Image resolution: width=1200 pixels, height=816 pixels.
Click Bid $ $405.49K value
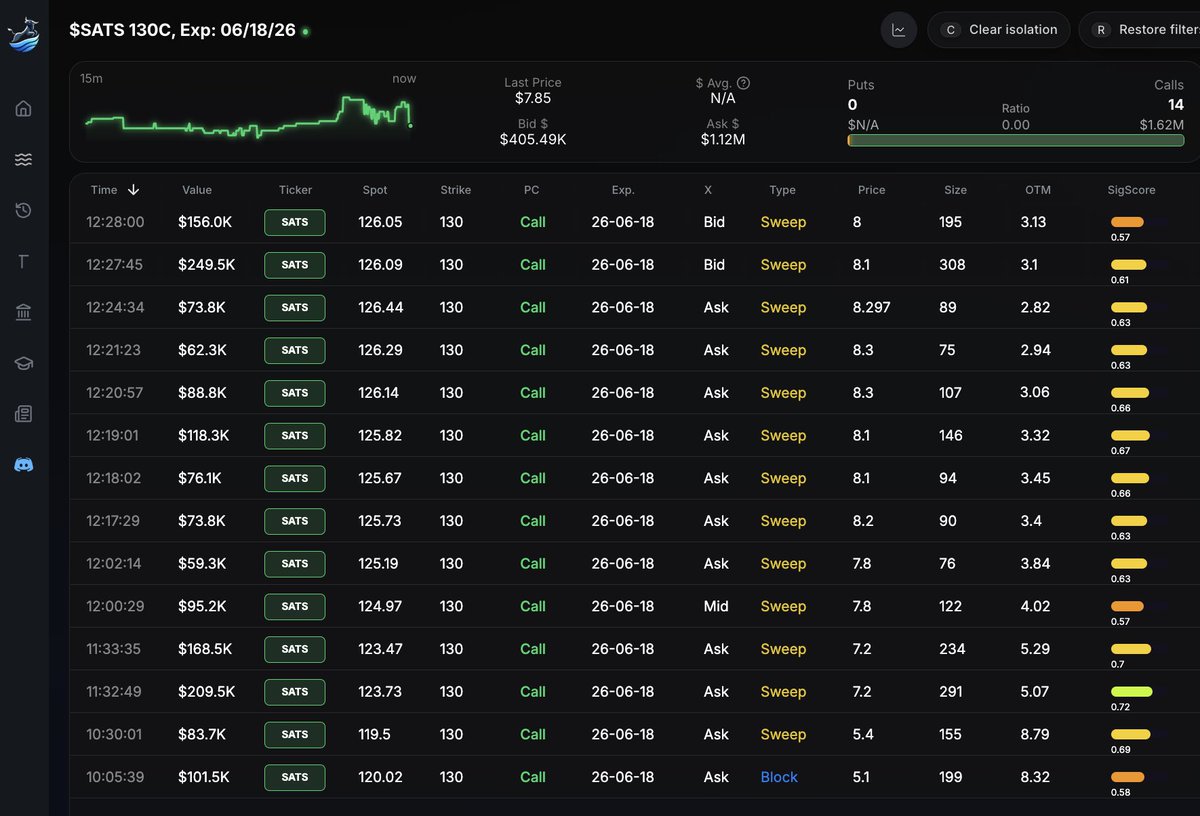[x=533, y=140]
